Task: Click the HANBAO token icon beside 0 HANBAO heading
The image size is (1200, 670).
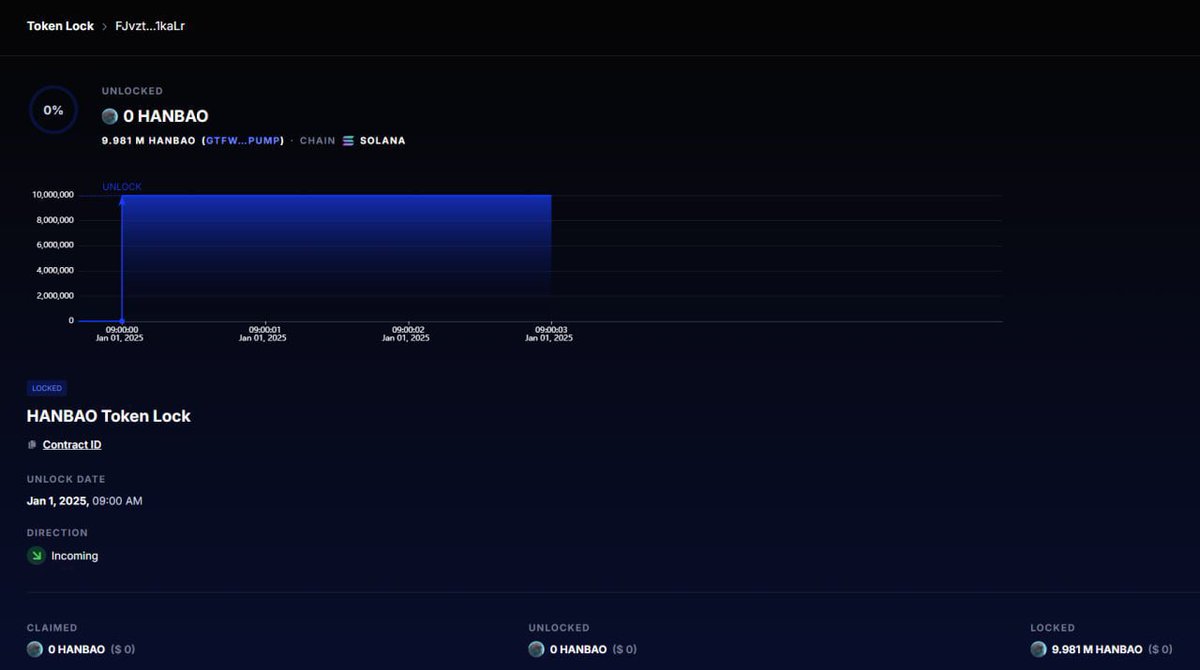Action: click(x=110, y=116)
